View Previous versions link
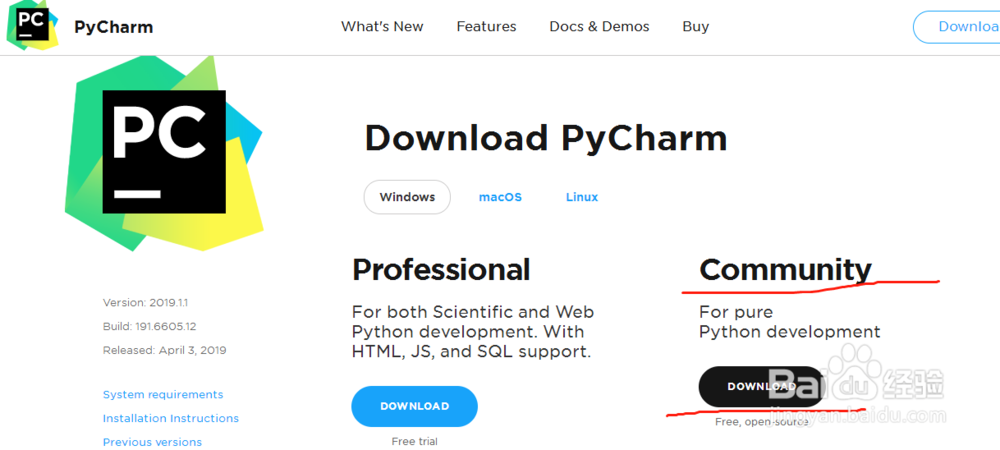 (x=152, y=442)
